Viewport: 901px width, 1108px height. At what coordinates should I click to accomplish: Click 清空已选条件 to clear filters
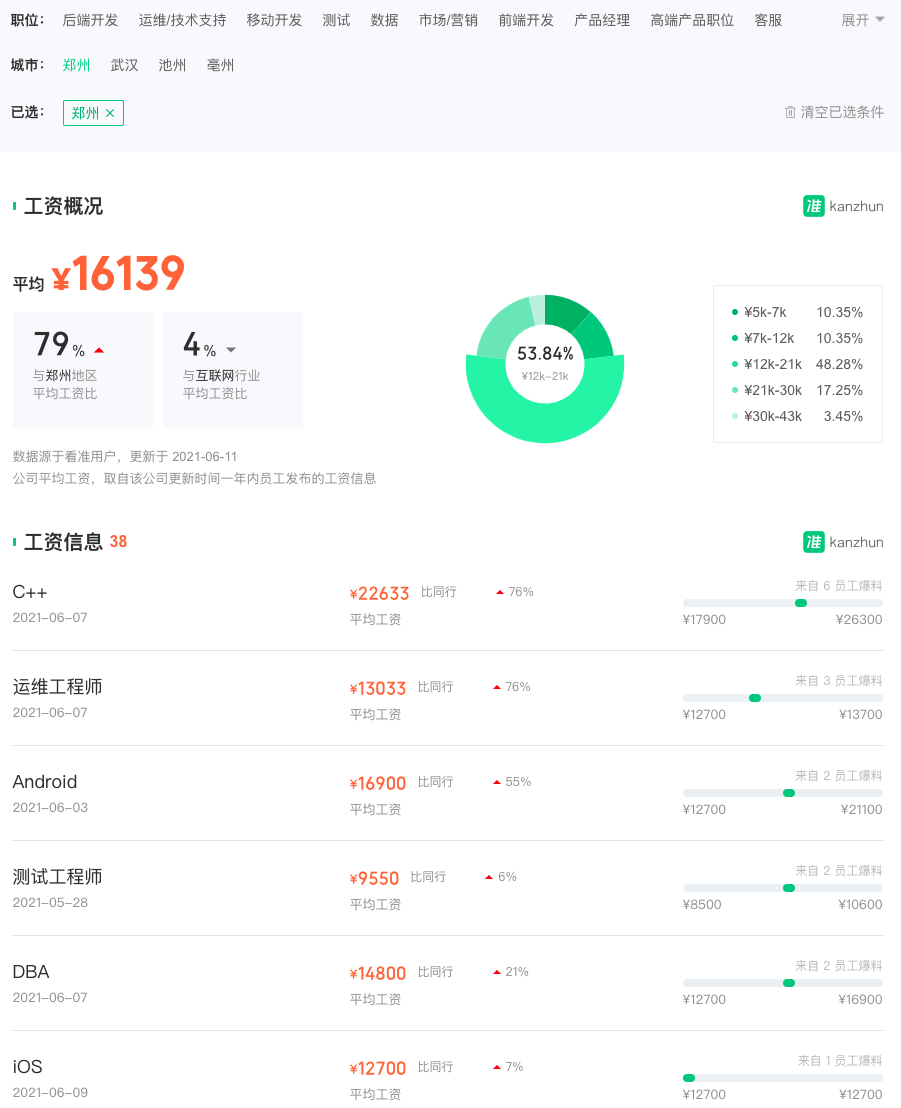(842, 112)
